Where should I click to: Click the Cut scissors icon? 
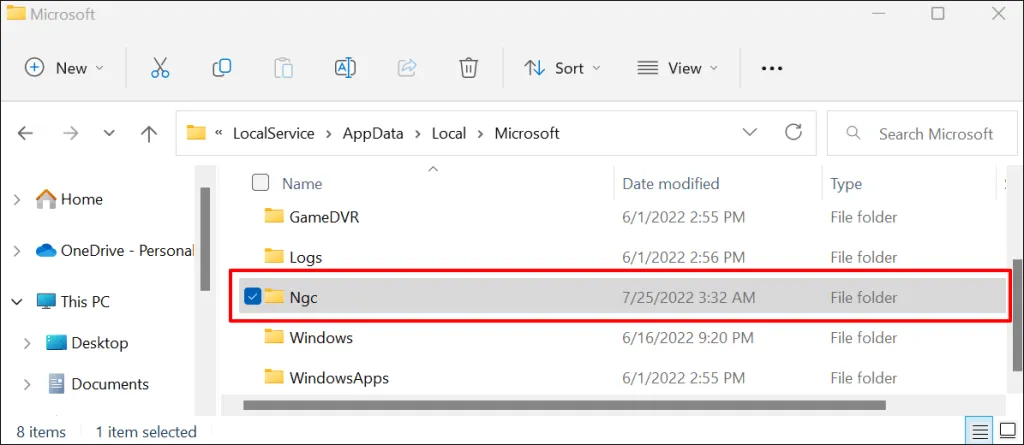[x=160, y=68]
